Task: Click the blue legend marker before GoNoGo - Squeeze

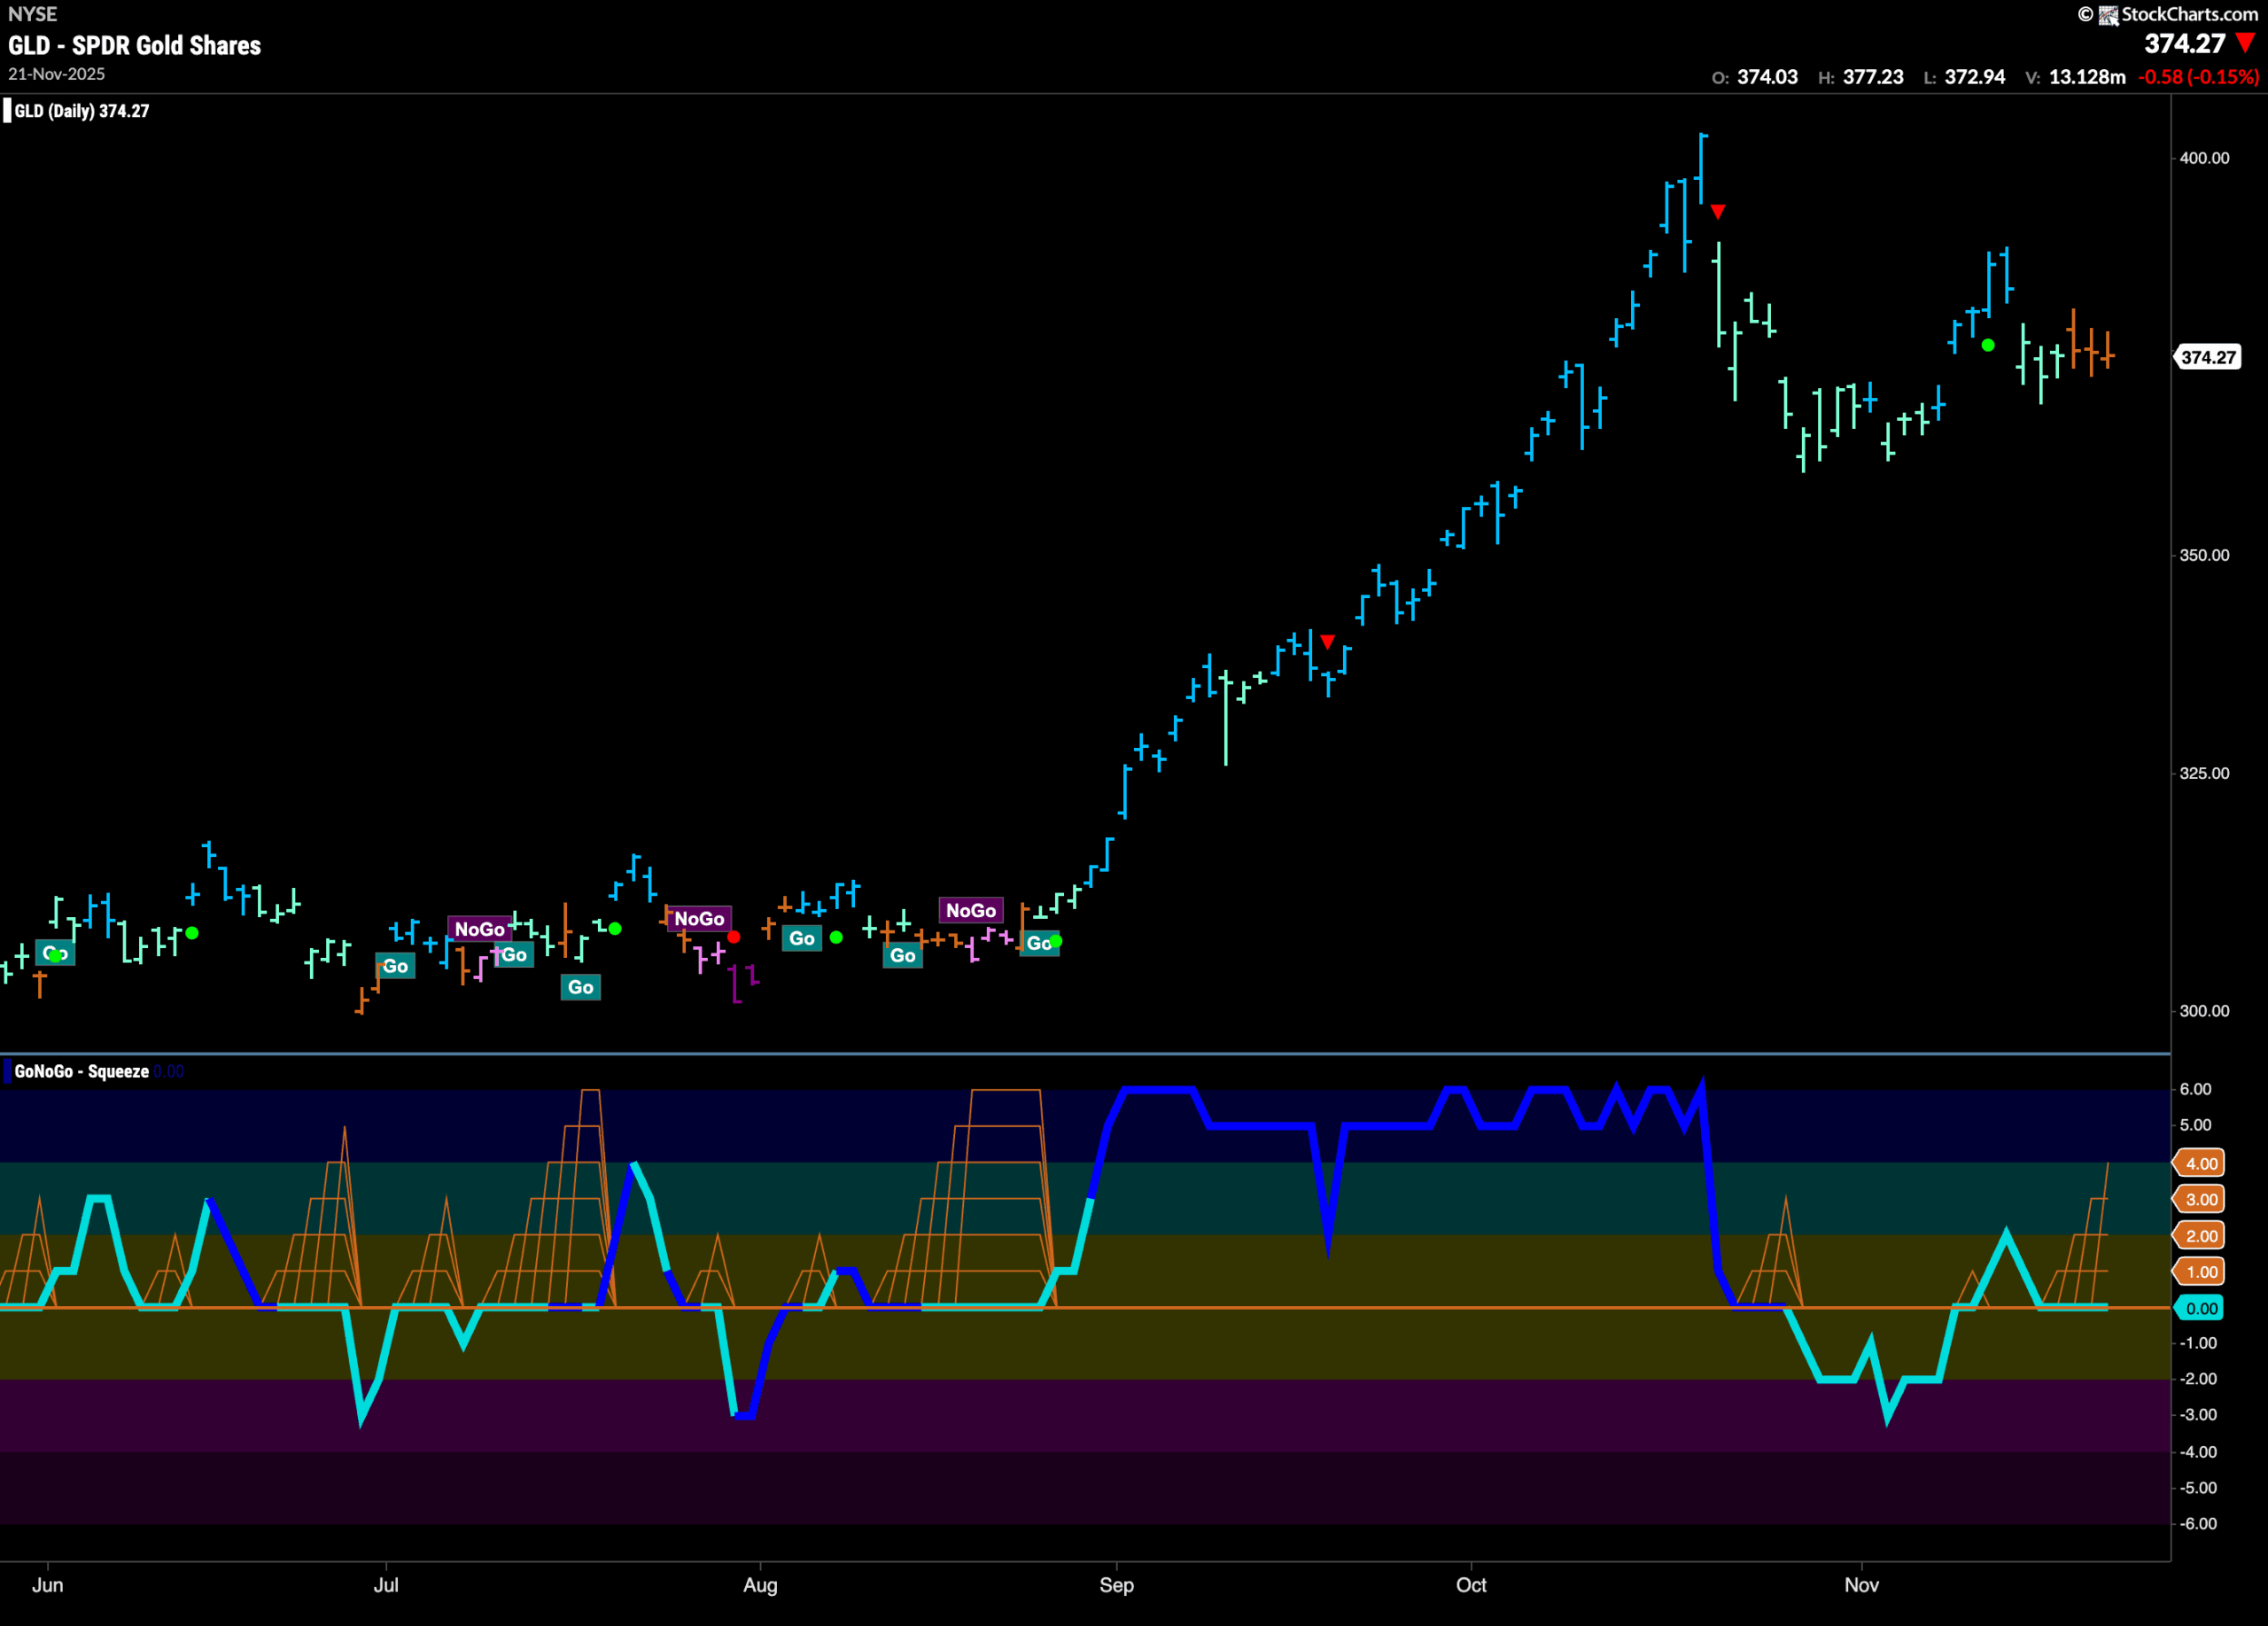Action: coord(7,1071)
